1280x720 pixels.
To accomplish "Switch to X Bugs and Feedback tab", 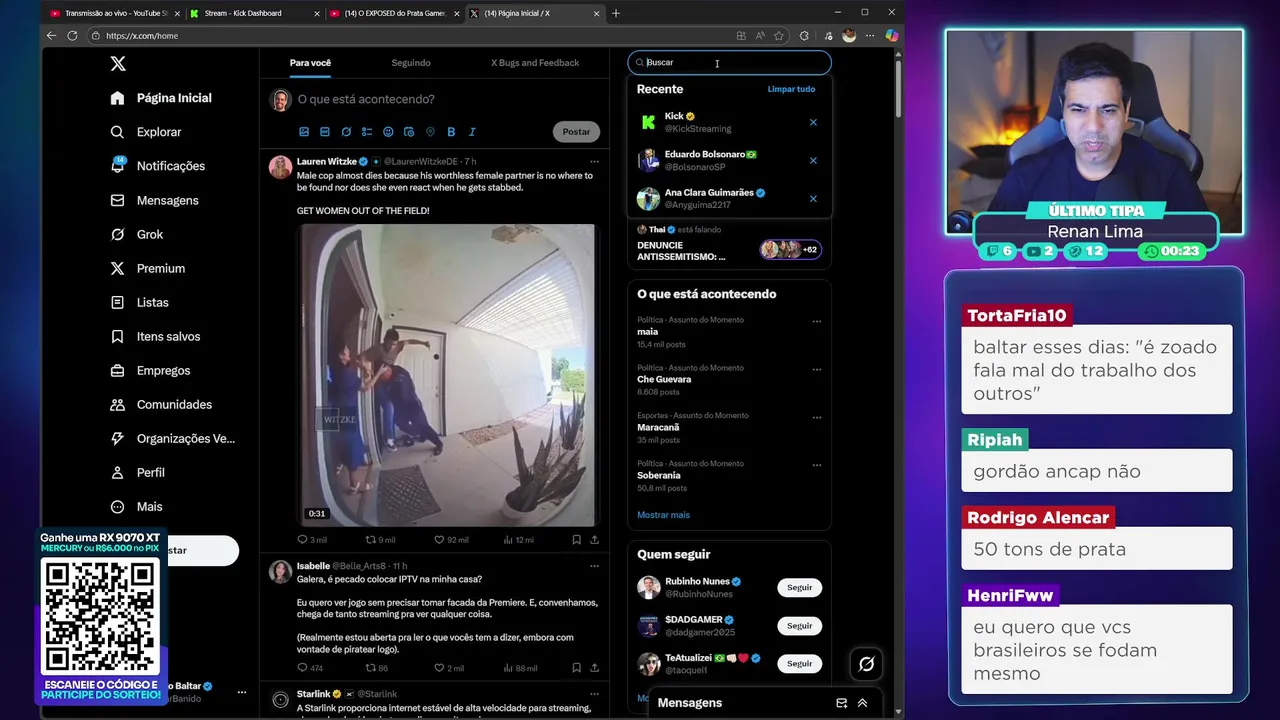I will [535, 63].
